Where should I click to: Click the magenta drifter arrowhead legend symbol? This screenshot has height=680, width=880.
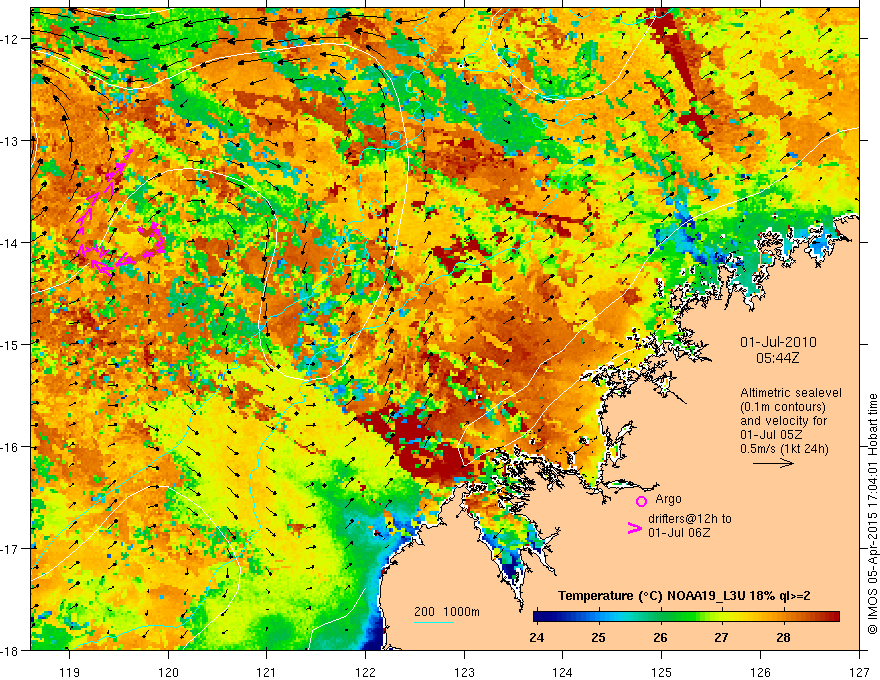coord(634,528)
